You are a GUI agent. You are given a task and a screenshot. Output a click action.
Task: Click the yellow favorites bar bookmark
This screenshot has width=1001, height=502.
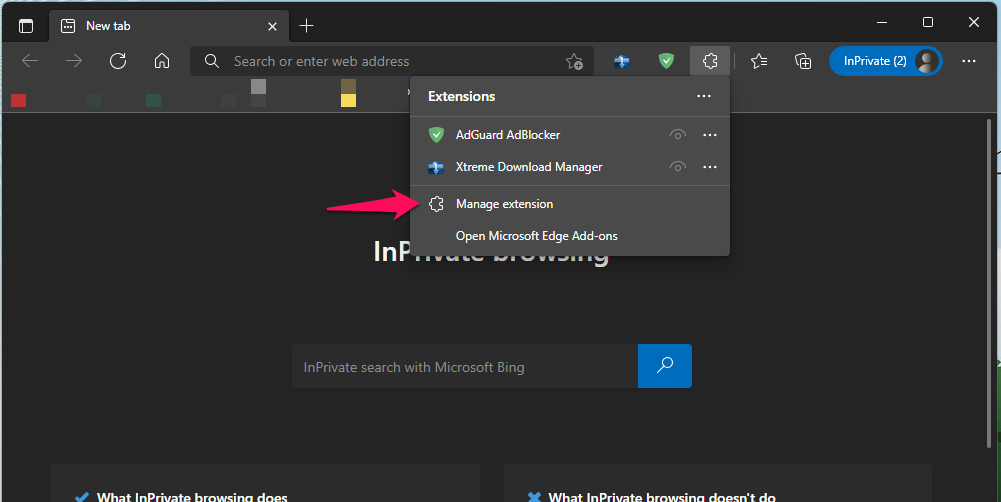[348, 100]
